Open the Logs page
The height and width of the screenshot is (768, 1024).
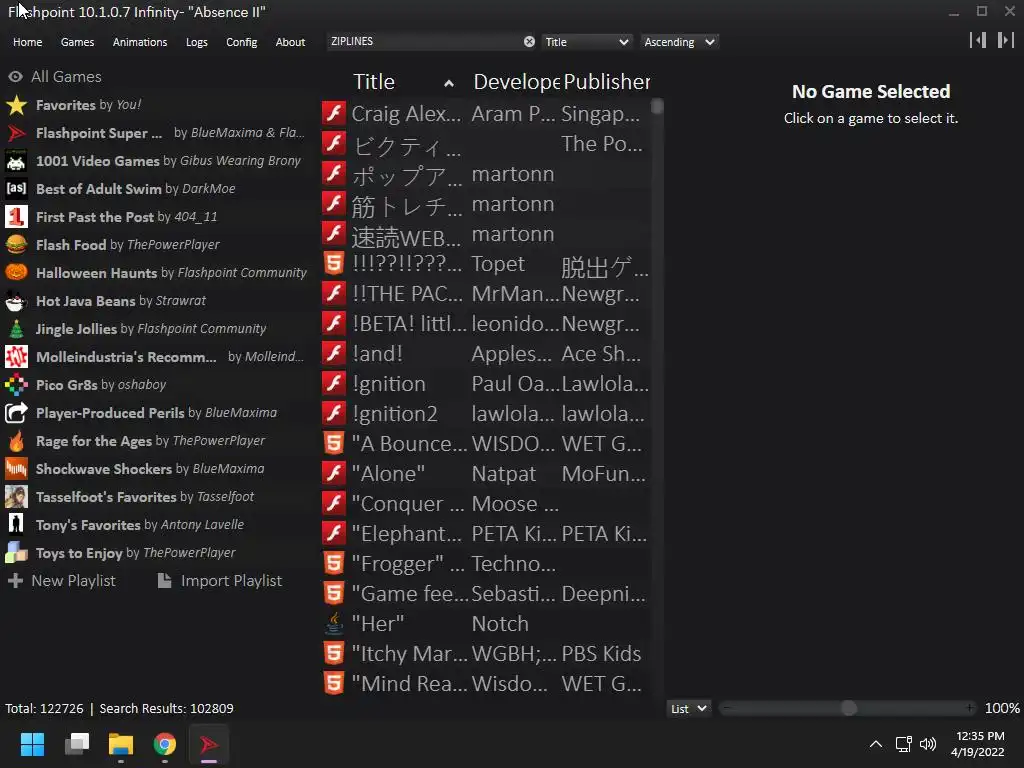(197, 42)
